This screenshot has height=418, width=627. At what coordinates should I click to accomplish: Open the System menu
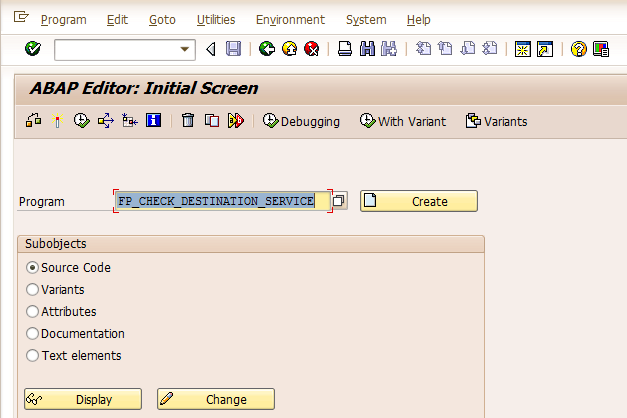[x=366, y=20]
